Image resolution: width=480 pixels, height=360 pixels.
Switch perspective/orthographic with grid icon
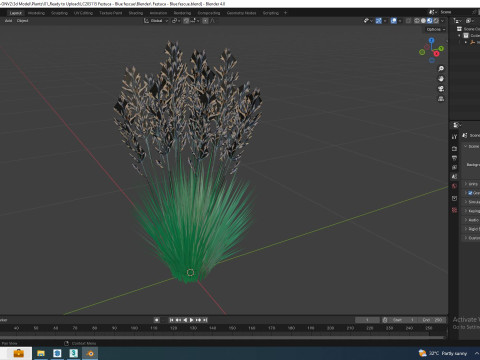(441, 99)
